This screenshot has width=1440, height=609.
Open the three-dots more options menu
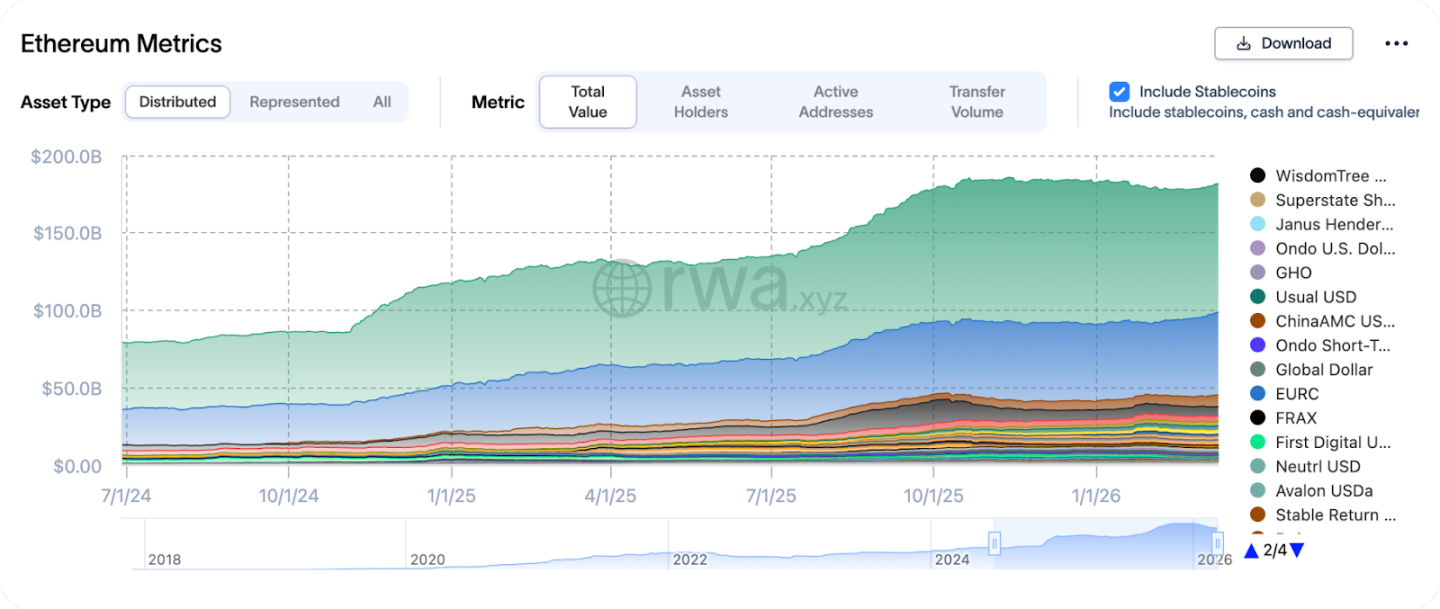click(1396, 44)
